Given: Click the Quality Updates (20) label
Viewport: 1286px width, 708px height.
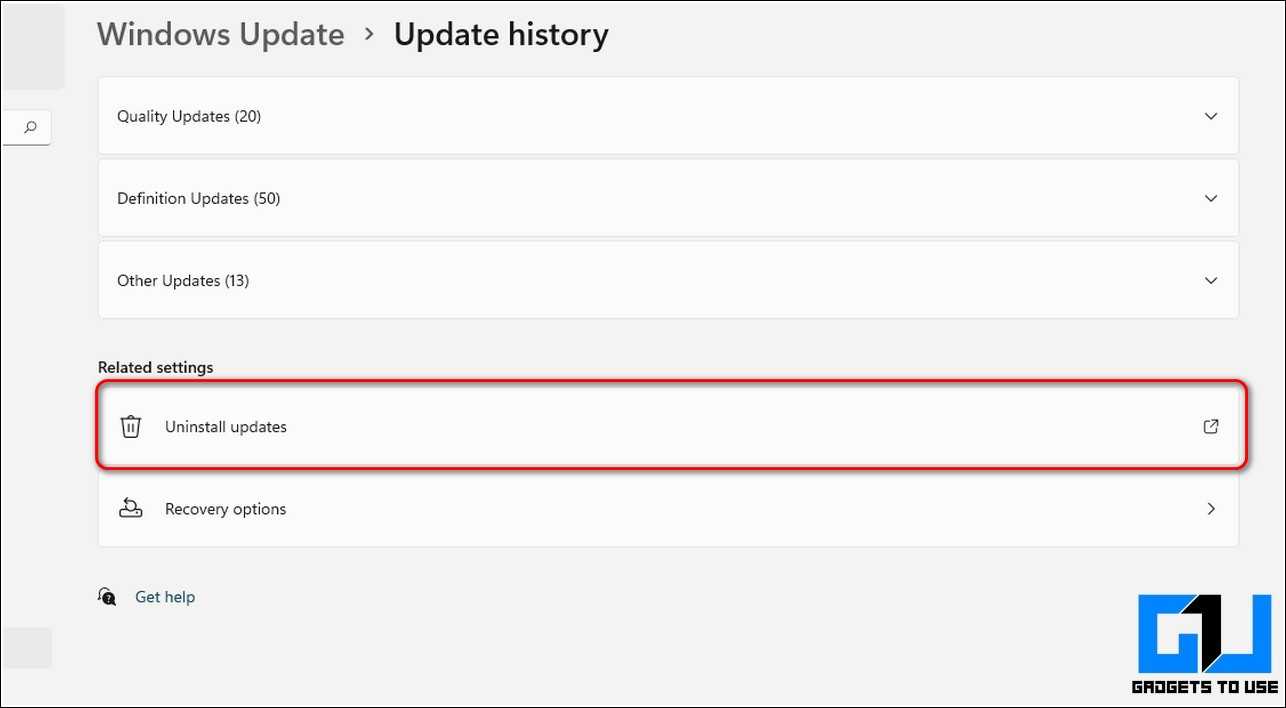Looking at the screenshot, I should coord(189,116).
